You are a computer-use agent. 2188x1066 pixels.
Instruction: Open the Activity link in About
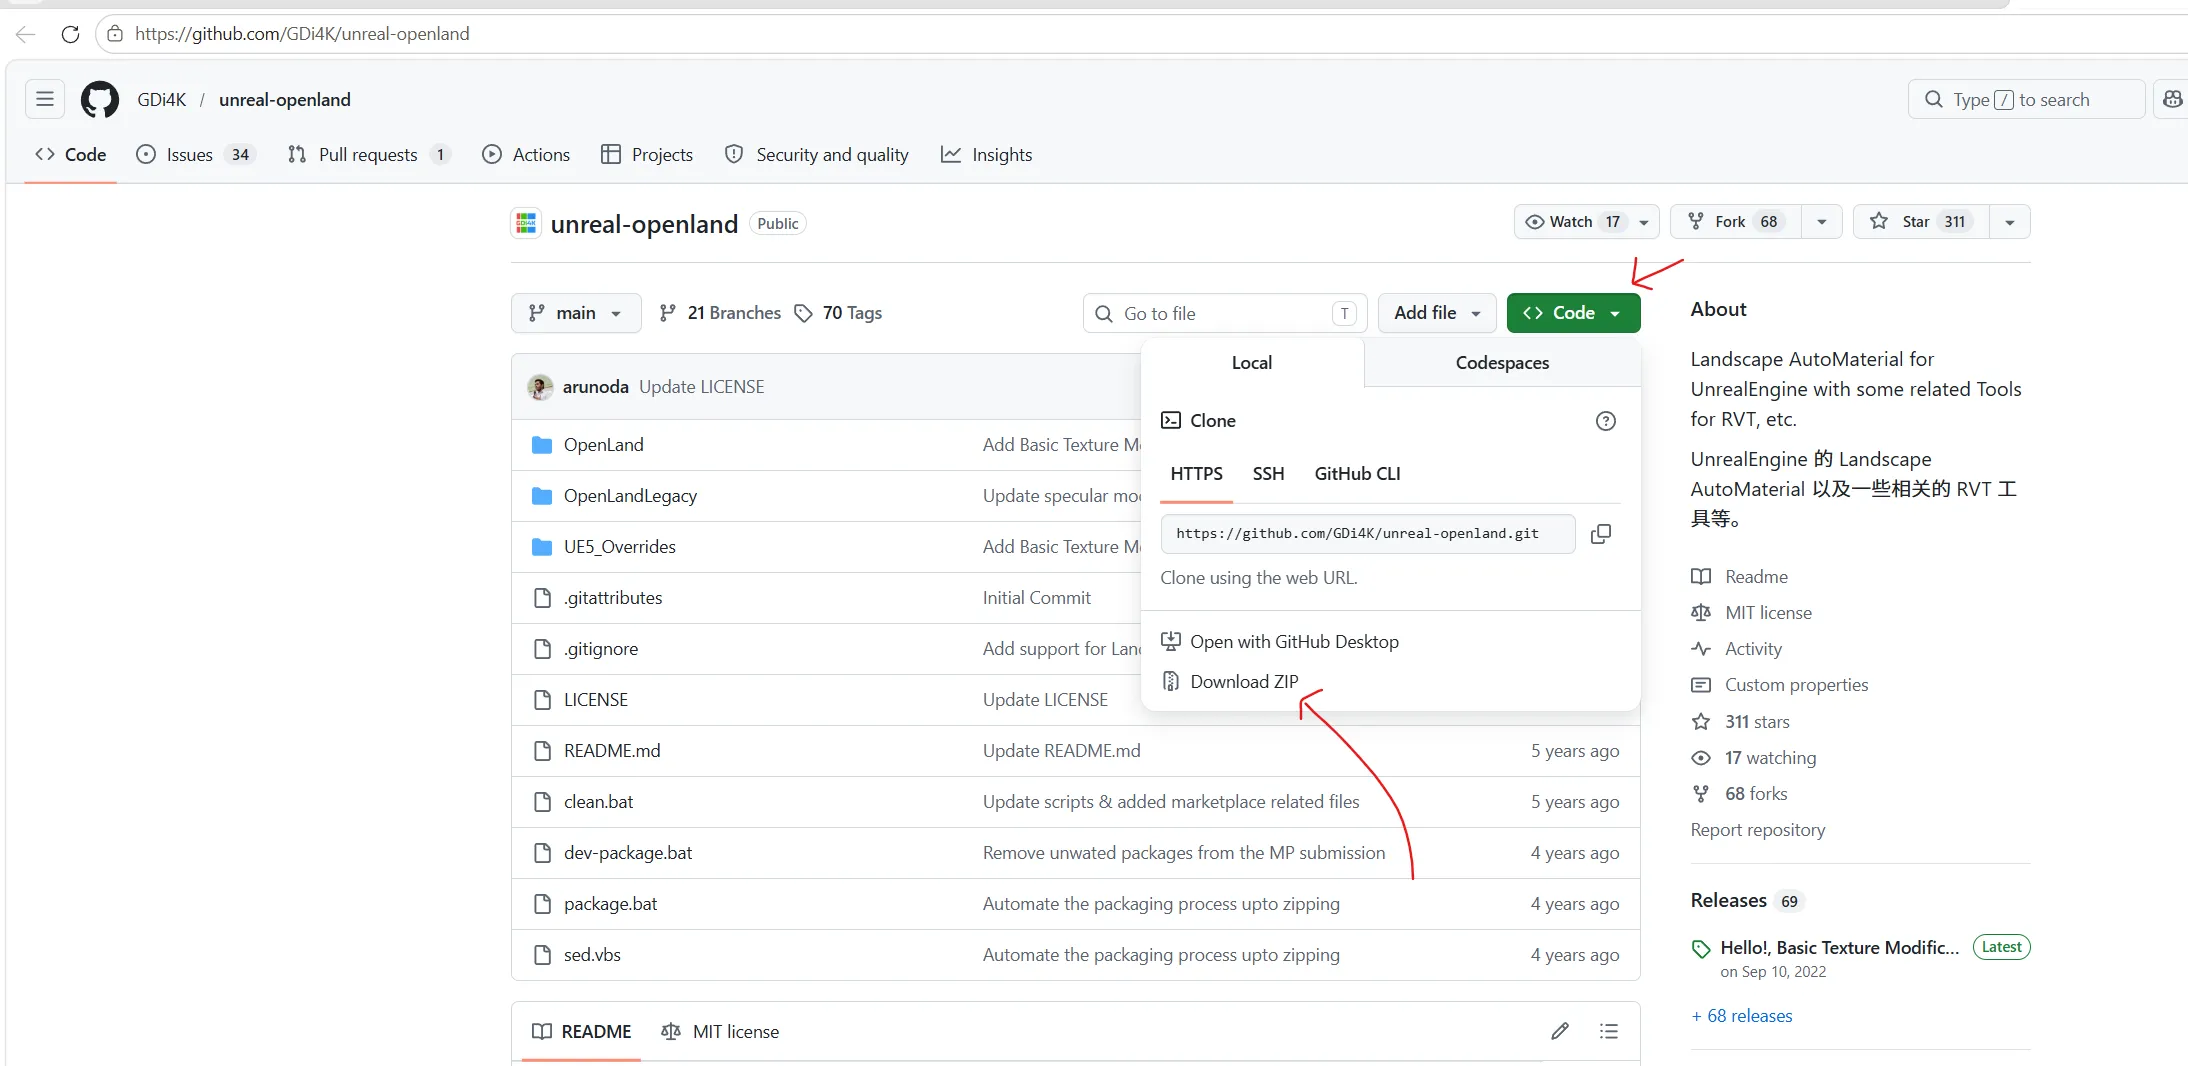point(1737,649)
